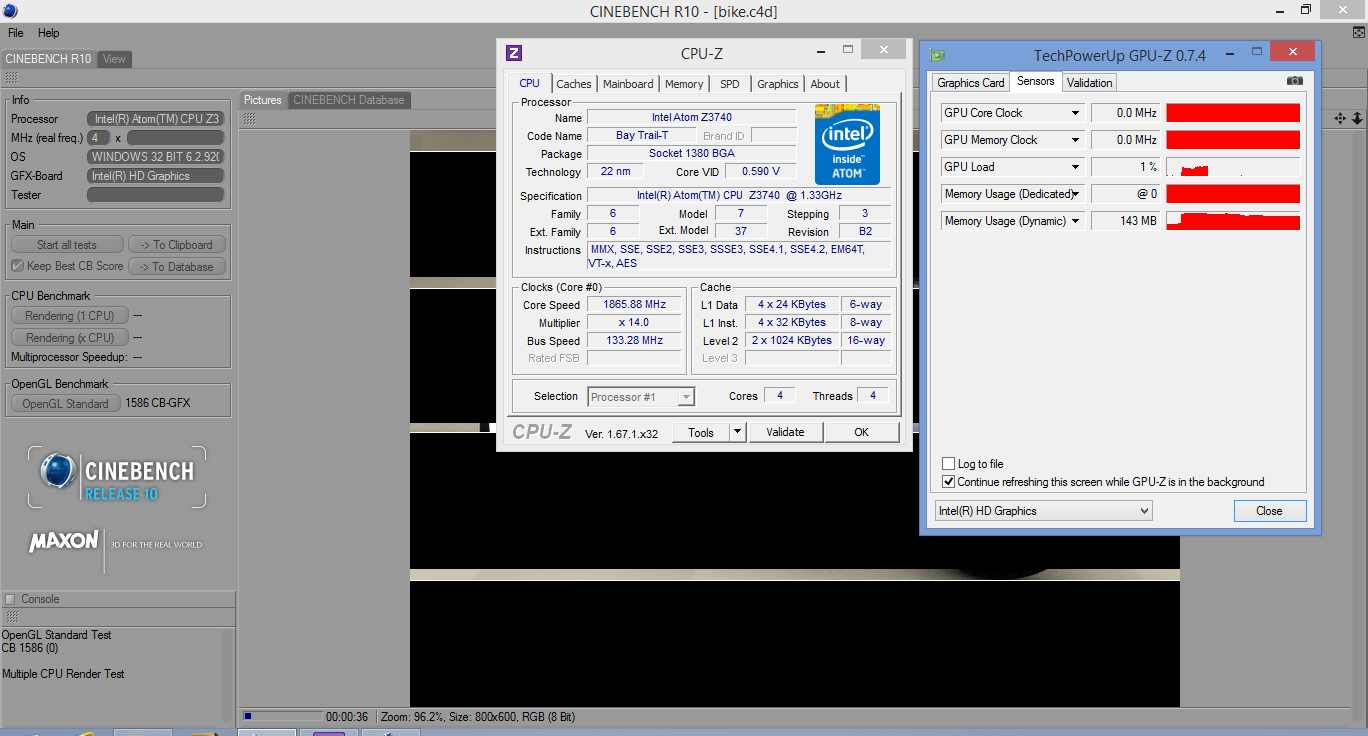1368x736 pixels.
Task: Click the To Clipboard button
Action: (177, 245)
